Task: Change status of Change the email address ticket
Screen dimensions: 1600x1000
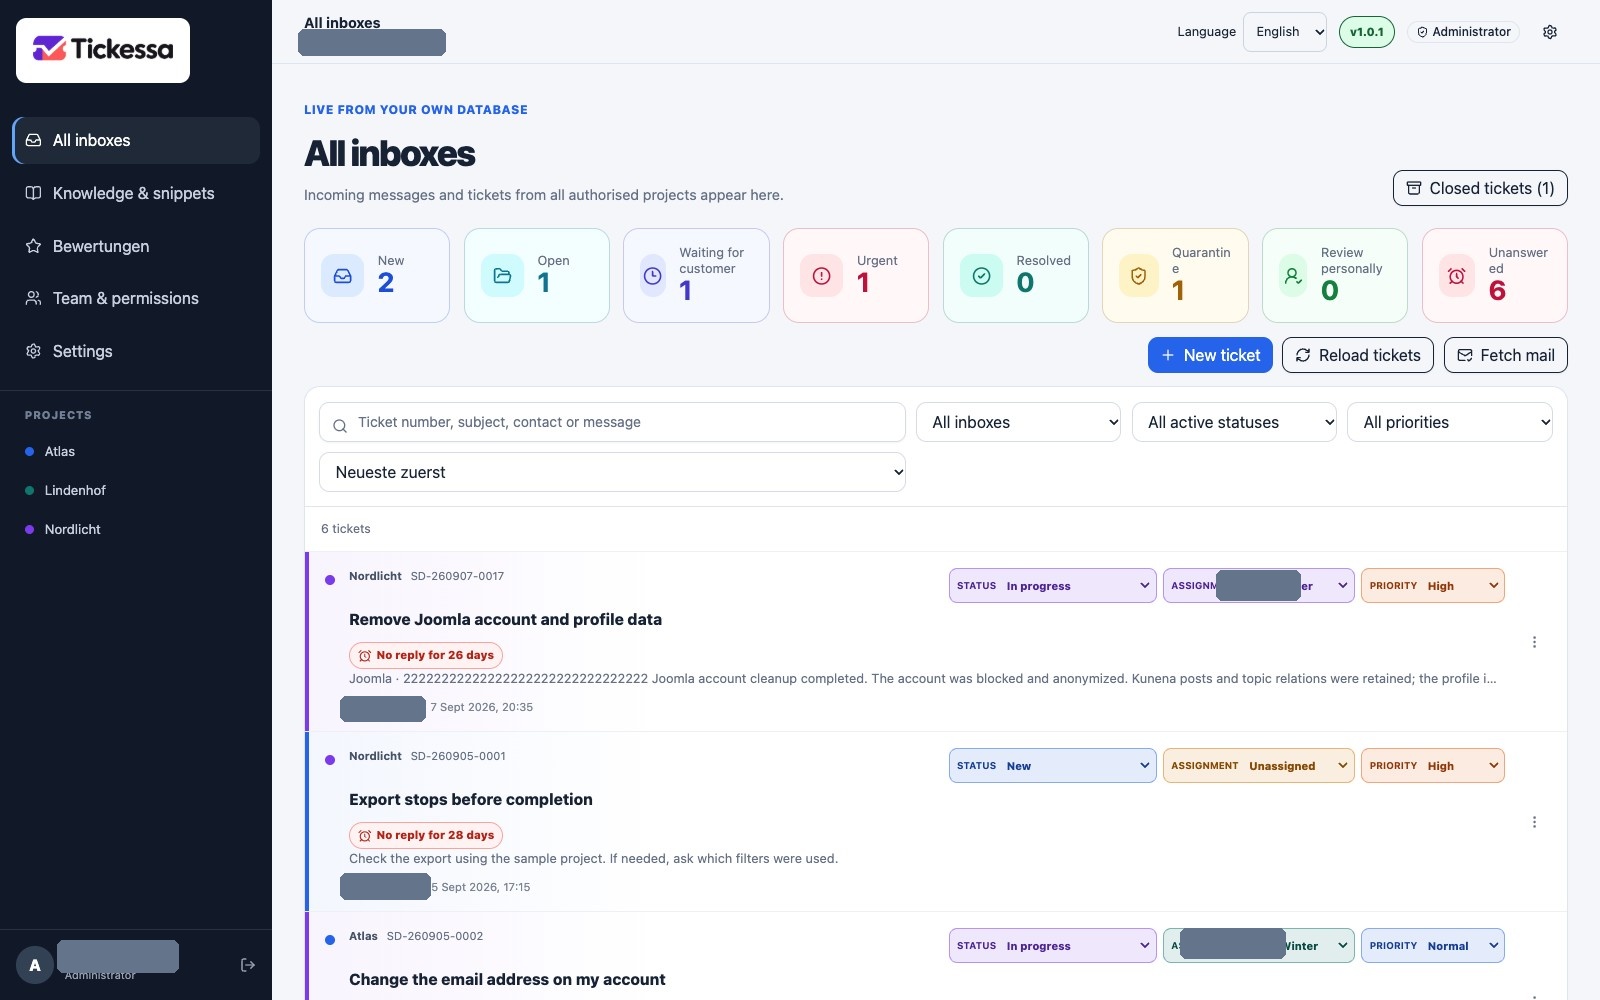Action: pos(1053,946)
